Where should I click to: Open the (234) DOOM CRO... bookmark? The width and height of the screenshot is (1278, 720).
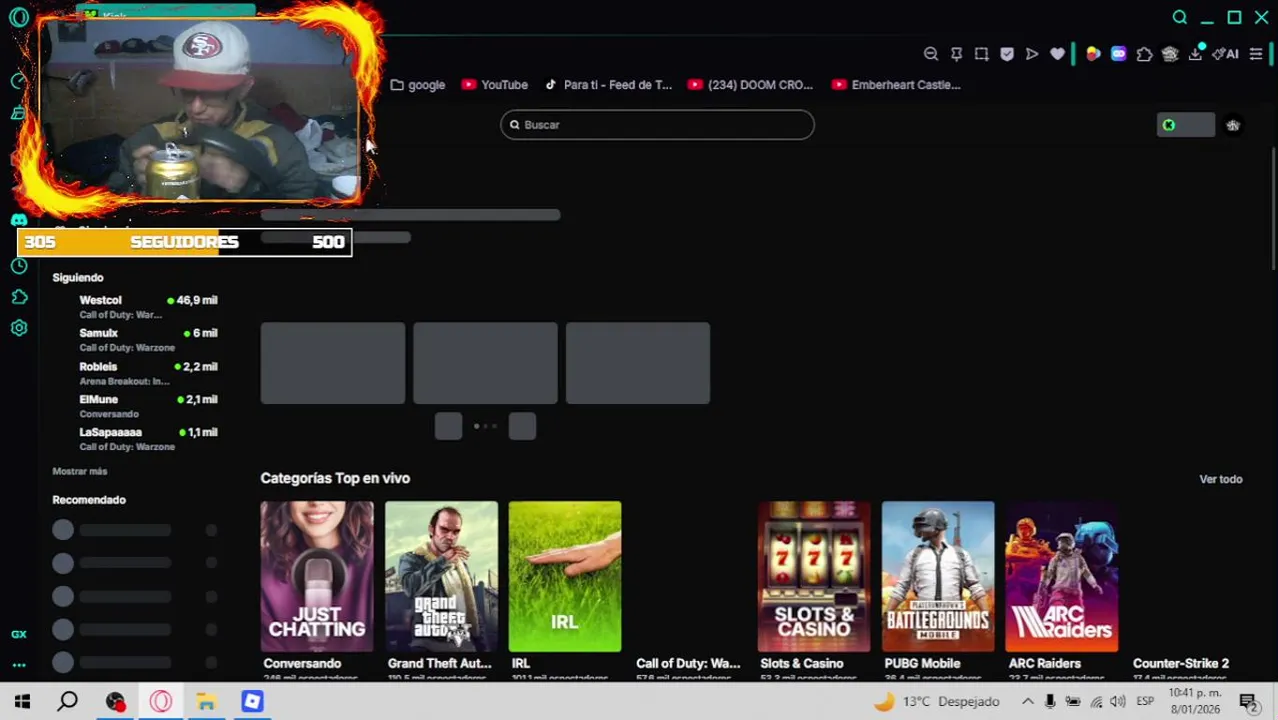tap(751, 85)
